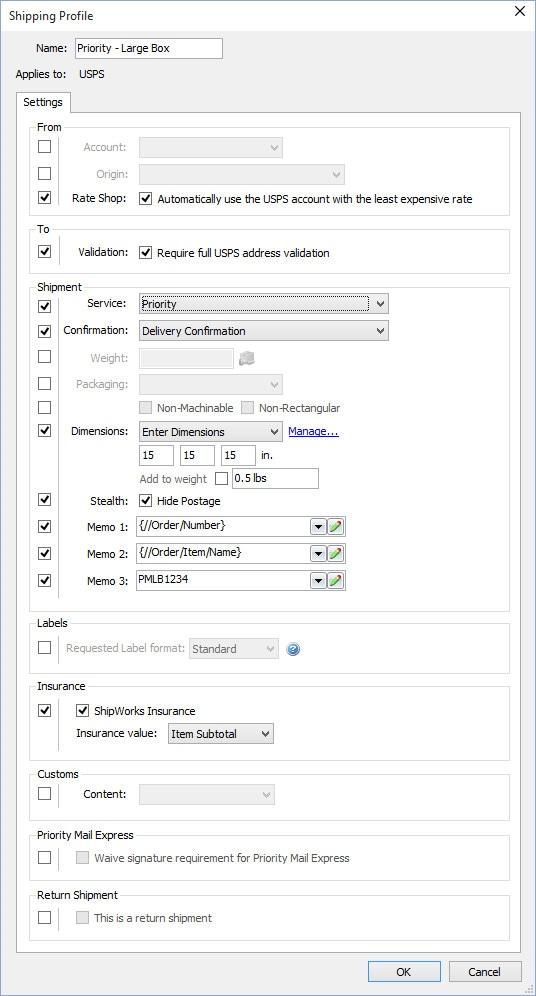
Task: Click the Memo 3 edit pencil icon
Action: point(336,581)
